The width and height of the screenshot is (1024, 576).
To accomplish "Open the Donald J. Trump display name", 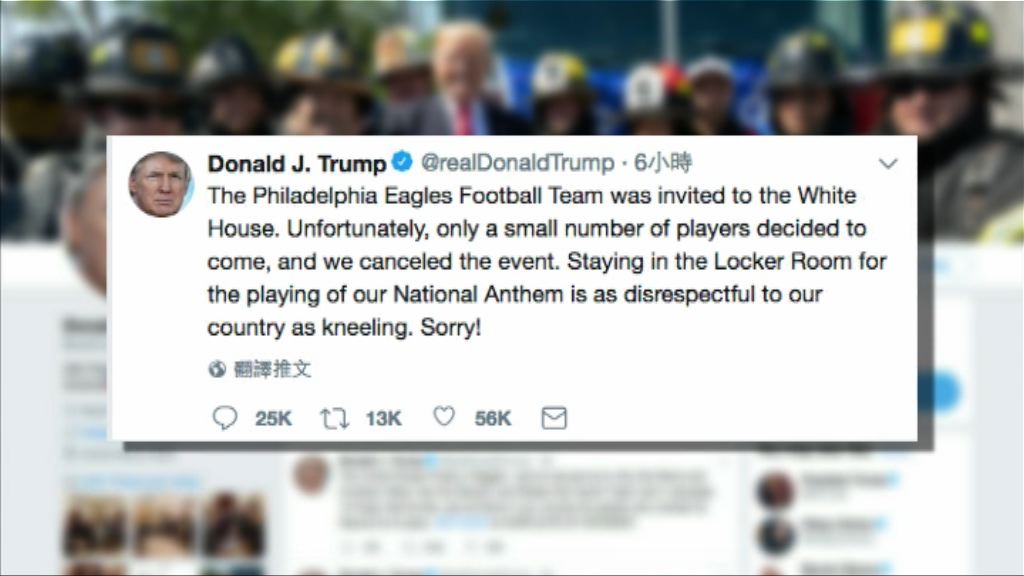I will 296,163.
